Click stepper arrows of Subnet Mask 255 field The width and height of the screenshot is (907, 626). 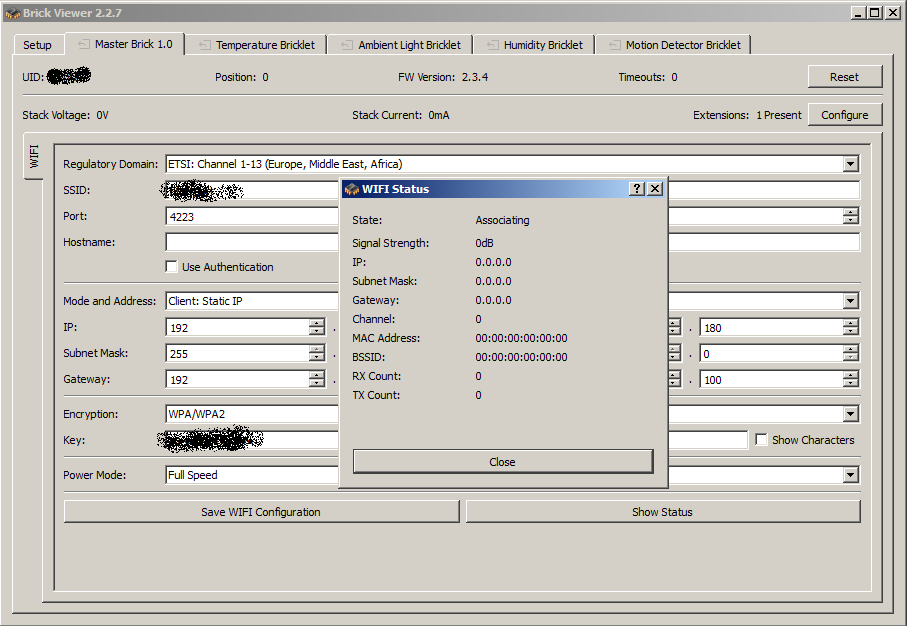pyautogui.click(x=316, y=353)
